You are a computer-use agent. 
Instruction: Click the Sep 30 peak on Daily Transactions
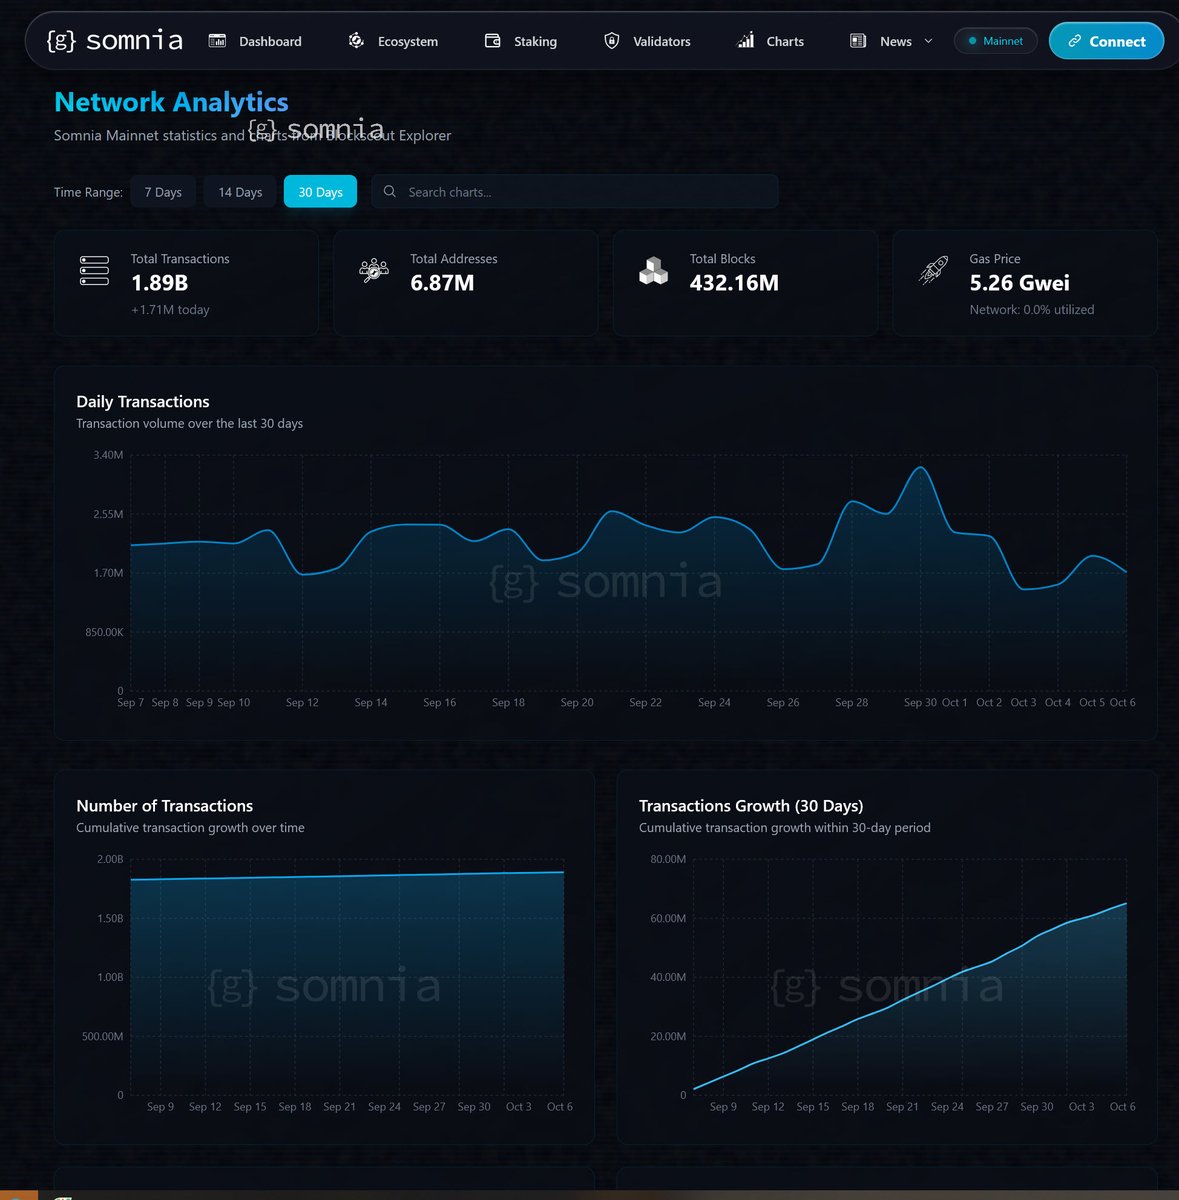pos(921,468)
